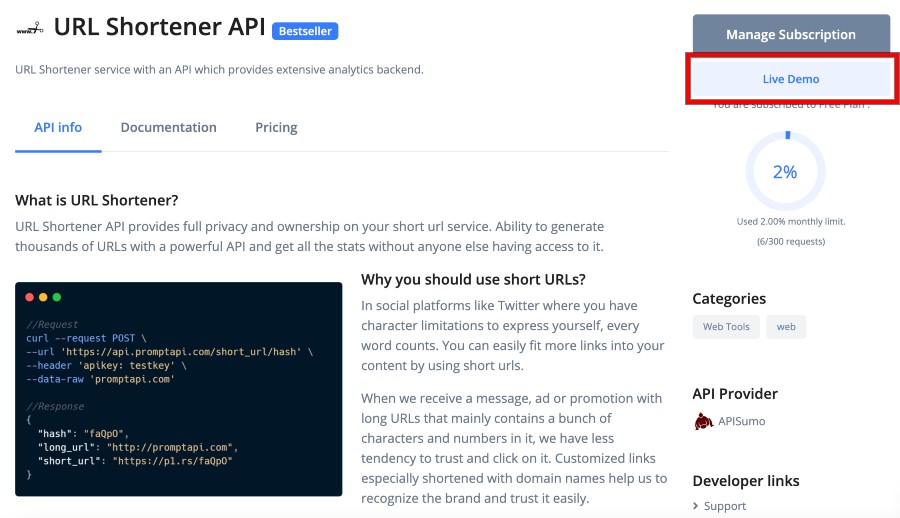
Task: Click the Manage Subscription button
Action: coord(791,34)
